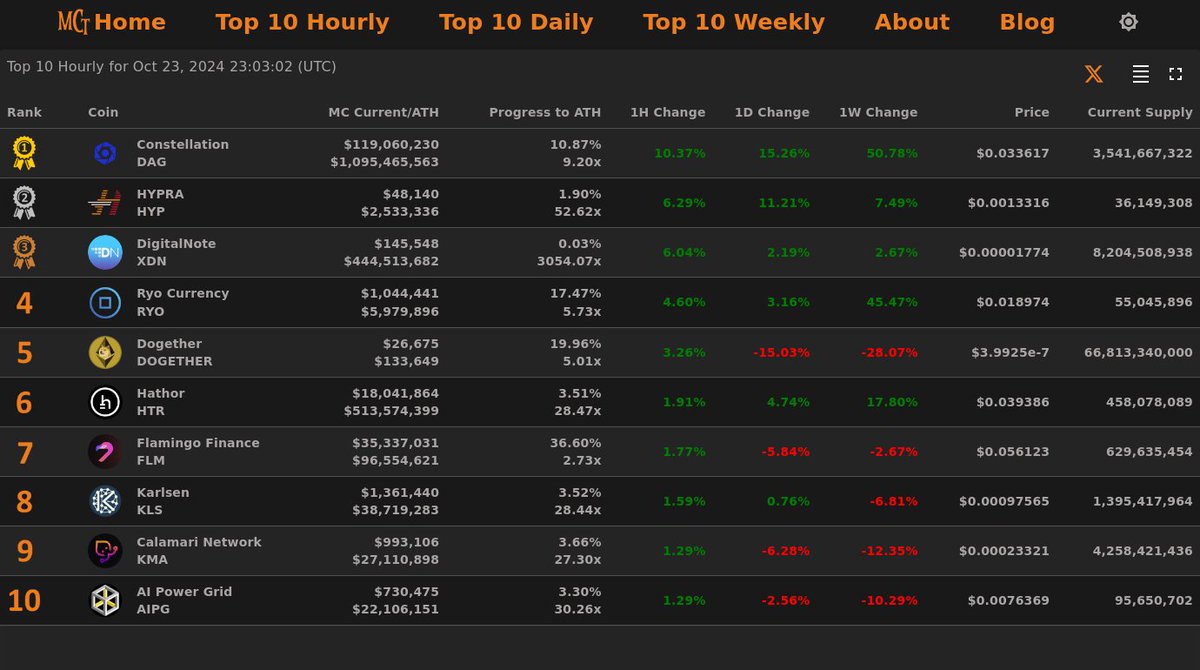
Task: Click Constellation's 50.78% 1W change
Action: (891, 153)
